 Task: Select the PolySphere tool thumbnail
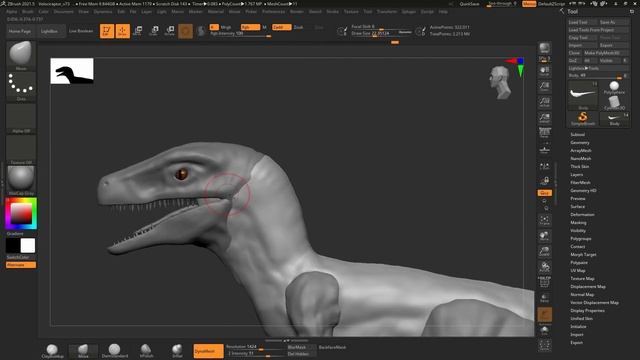614,88
